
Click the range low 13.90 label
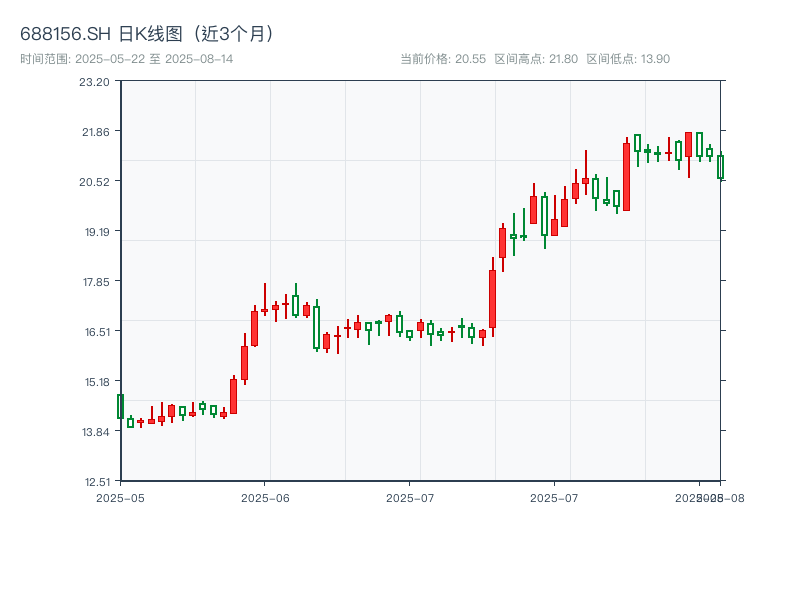click(x=628, y=59)
